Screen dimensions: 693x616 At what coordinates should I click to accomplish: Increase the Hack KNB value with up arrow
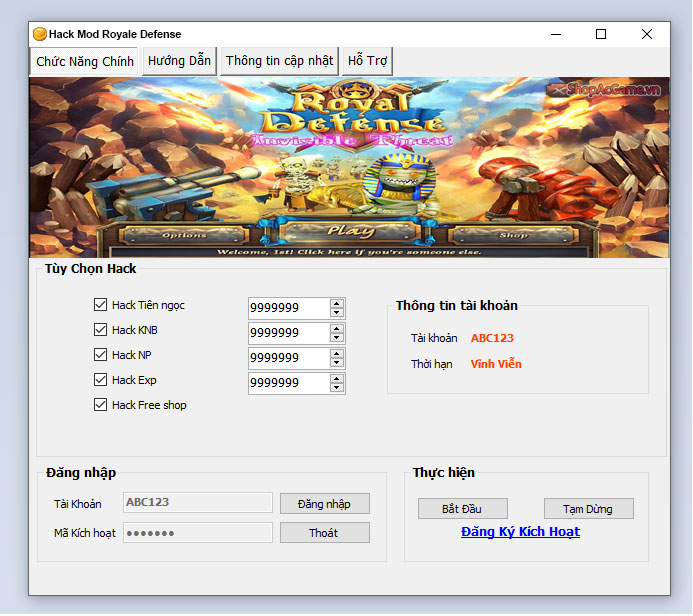(x=337, y=329)
